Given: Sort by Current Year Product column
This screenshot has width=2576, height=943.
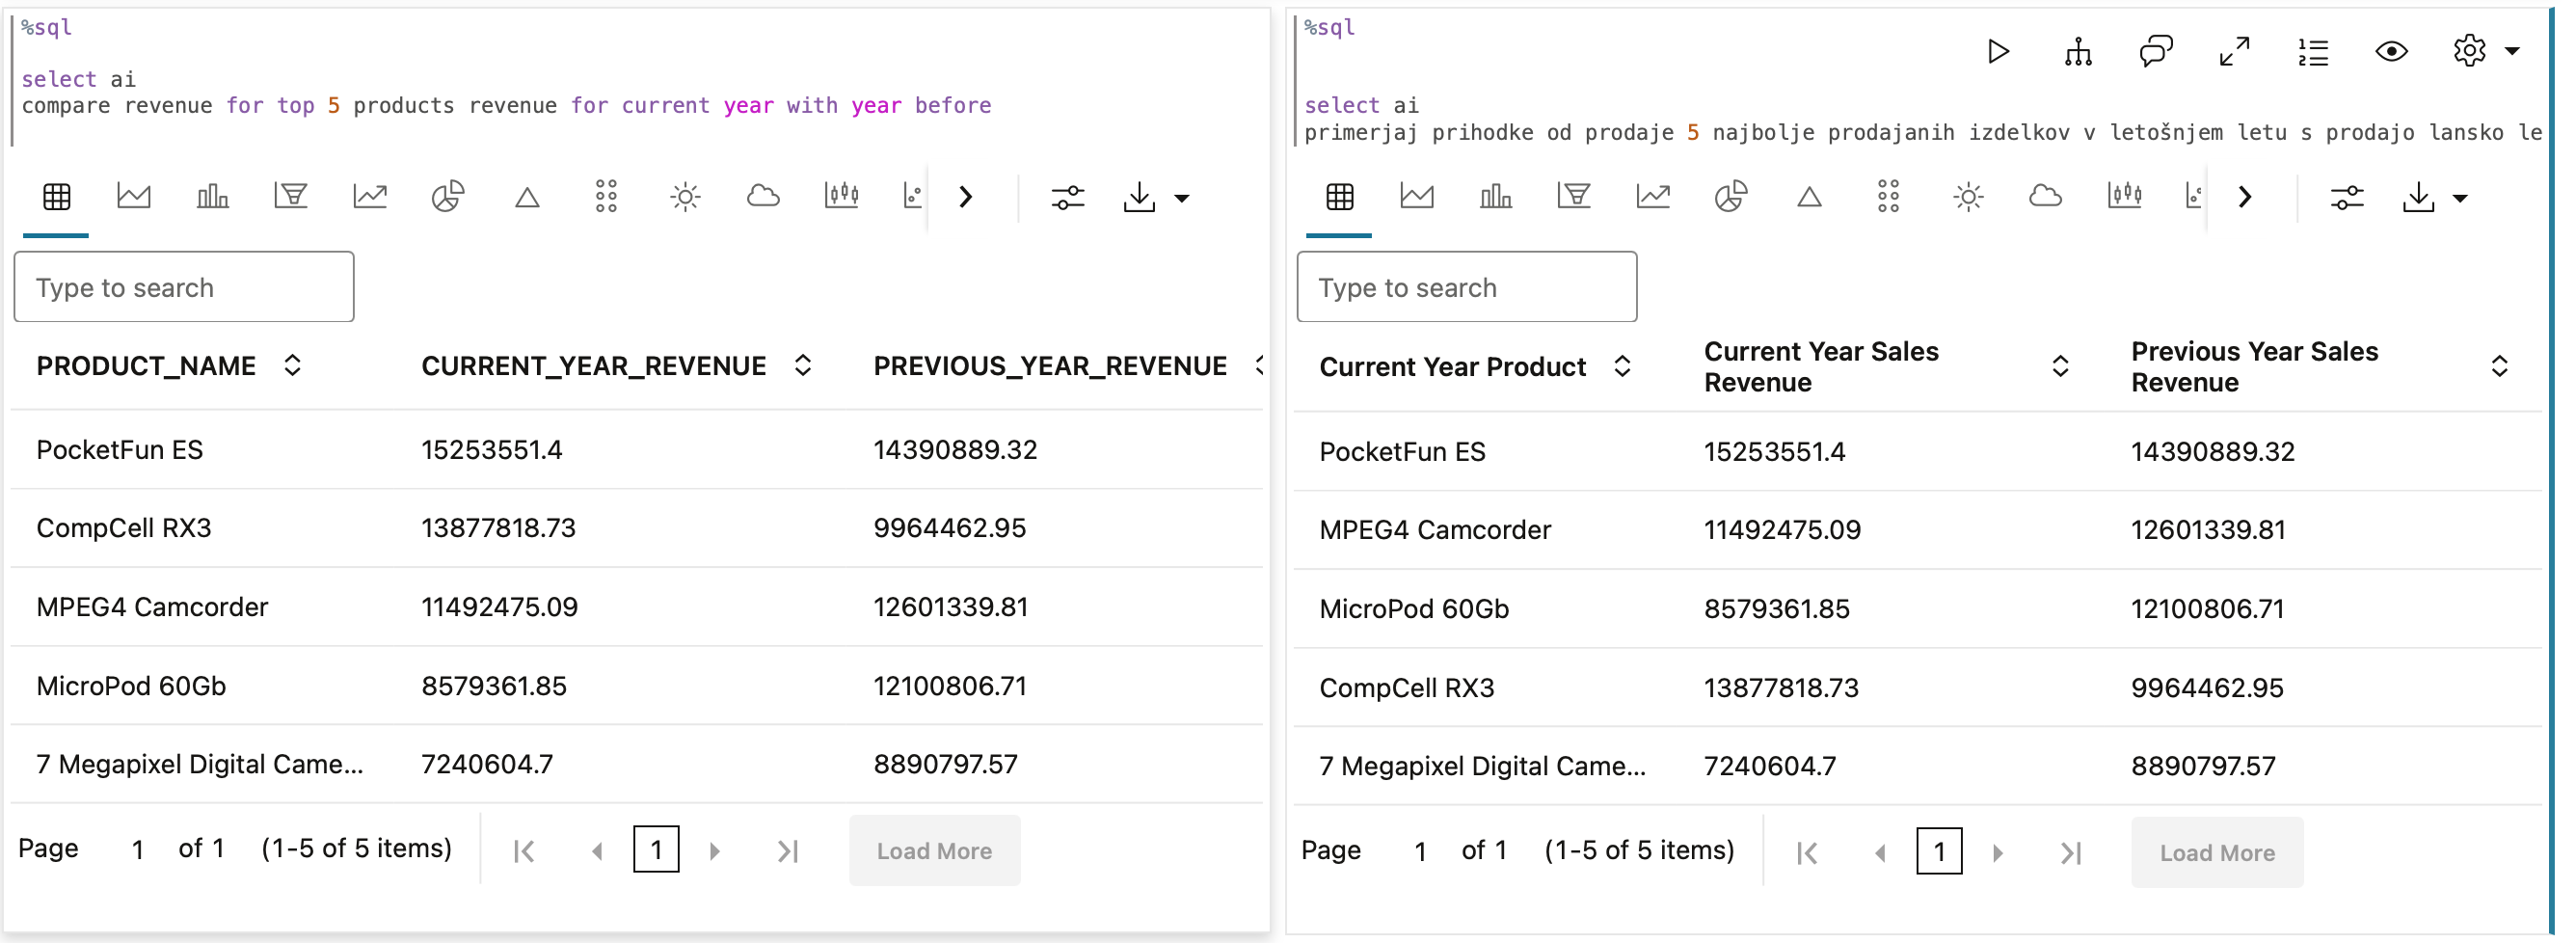Looking at the screenshot, I should [1622, 366].
